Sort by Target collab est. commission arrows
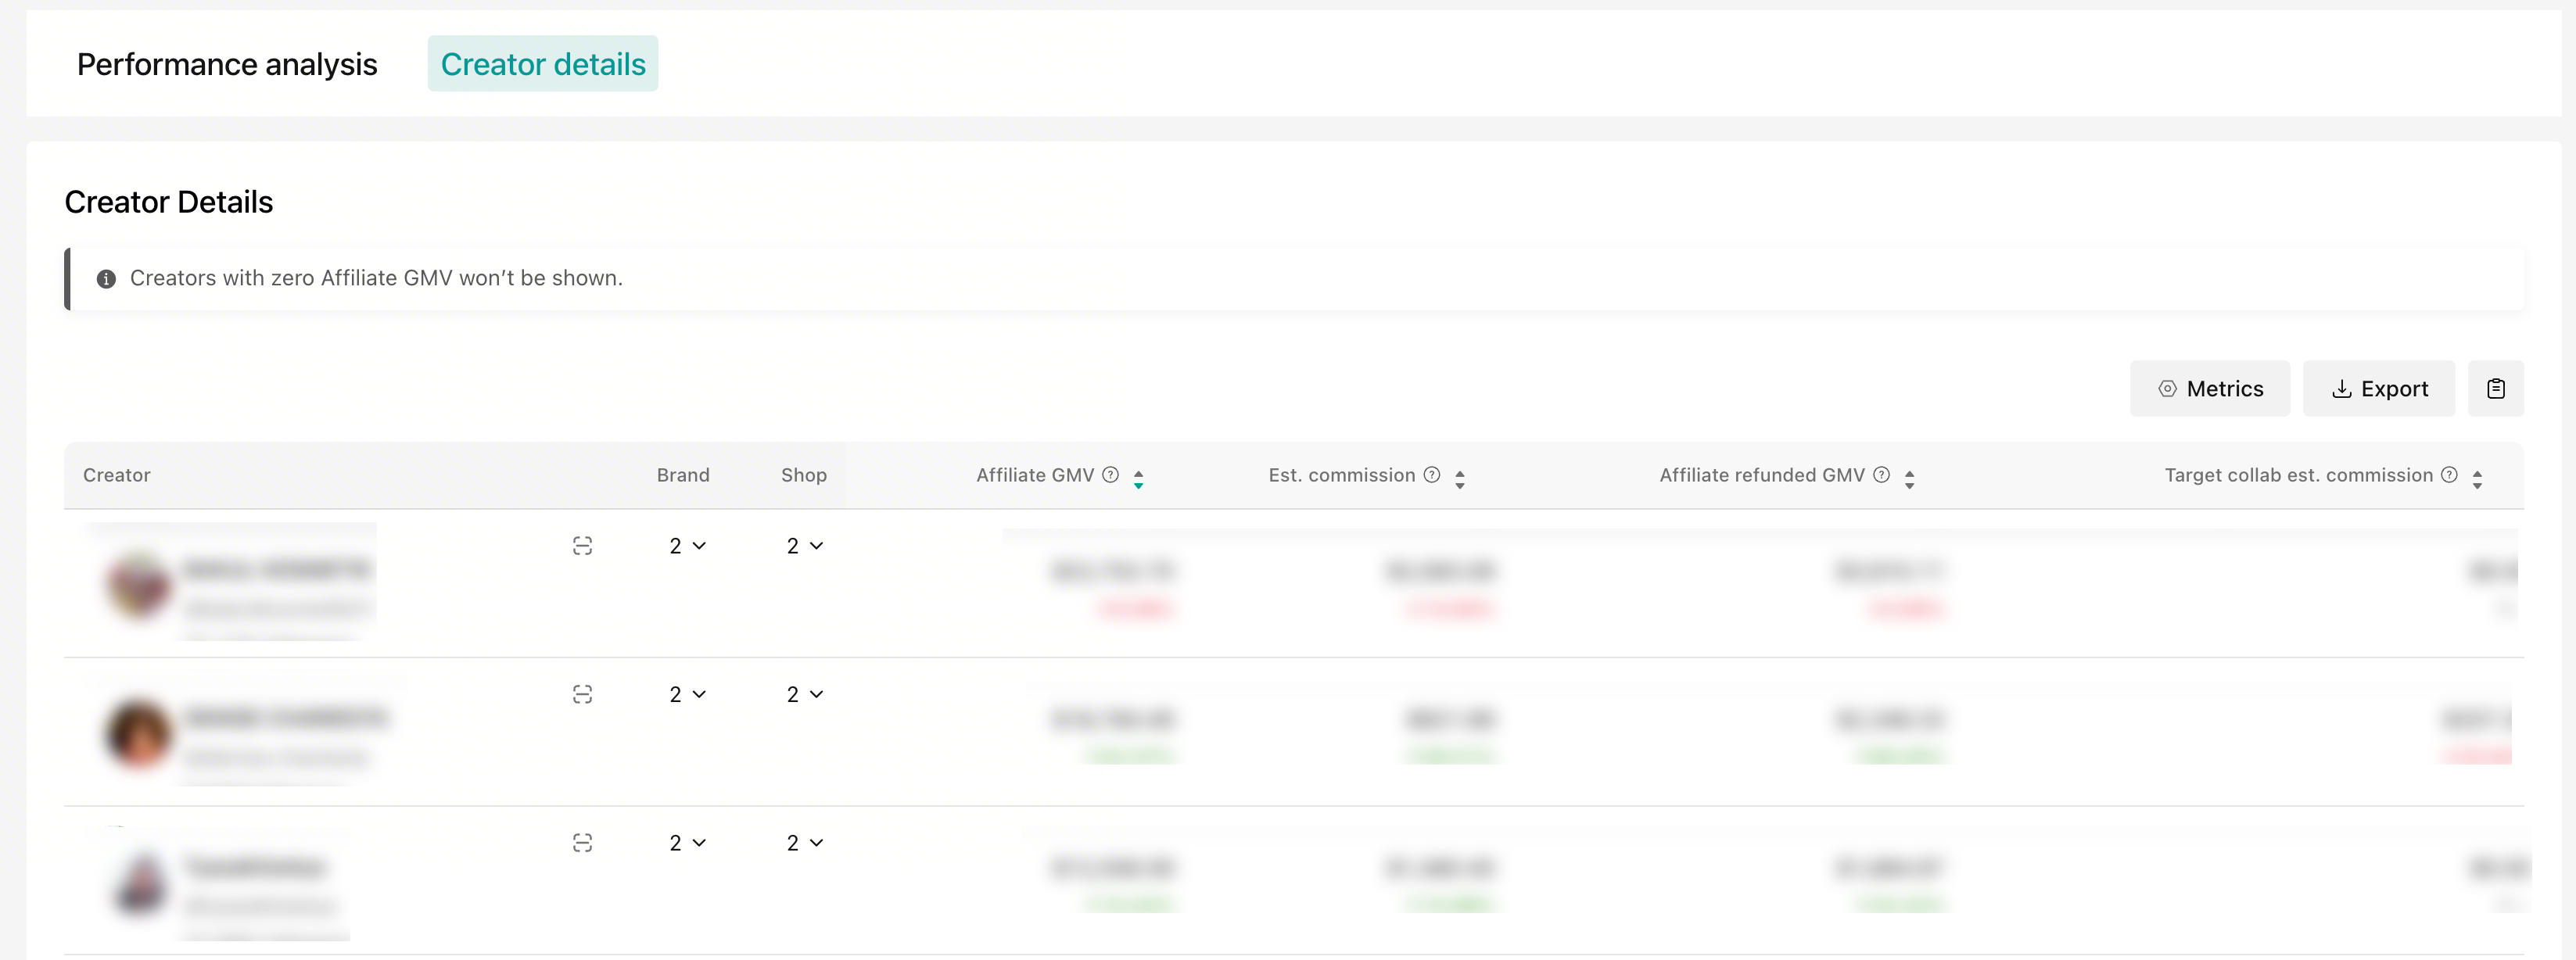Image resolution: width=2576 pixels, height=960 pixels. coord(2477,479)
